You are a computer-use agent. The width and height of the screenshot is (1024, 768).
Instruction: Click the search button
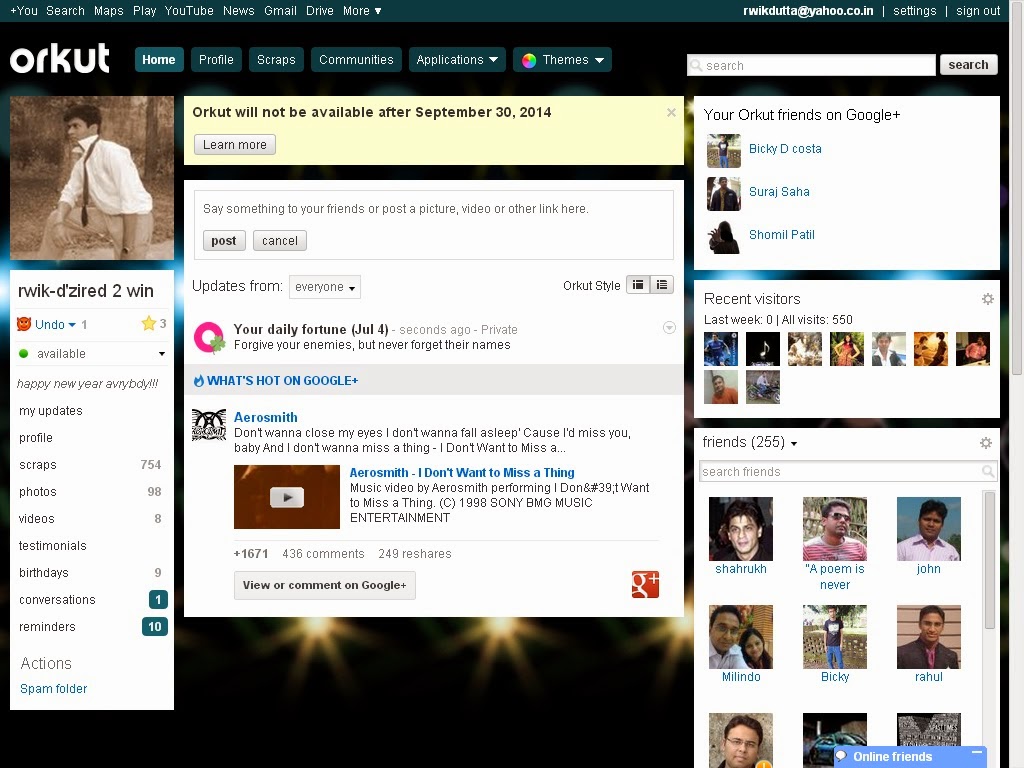pos(968,65)
